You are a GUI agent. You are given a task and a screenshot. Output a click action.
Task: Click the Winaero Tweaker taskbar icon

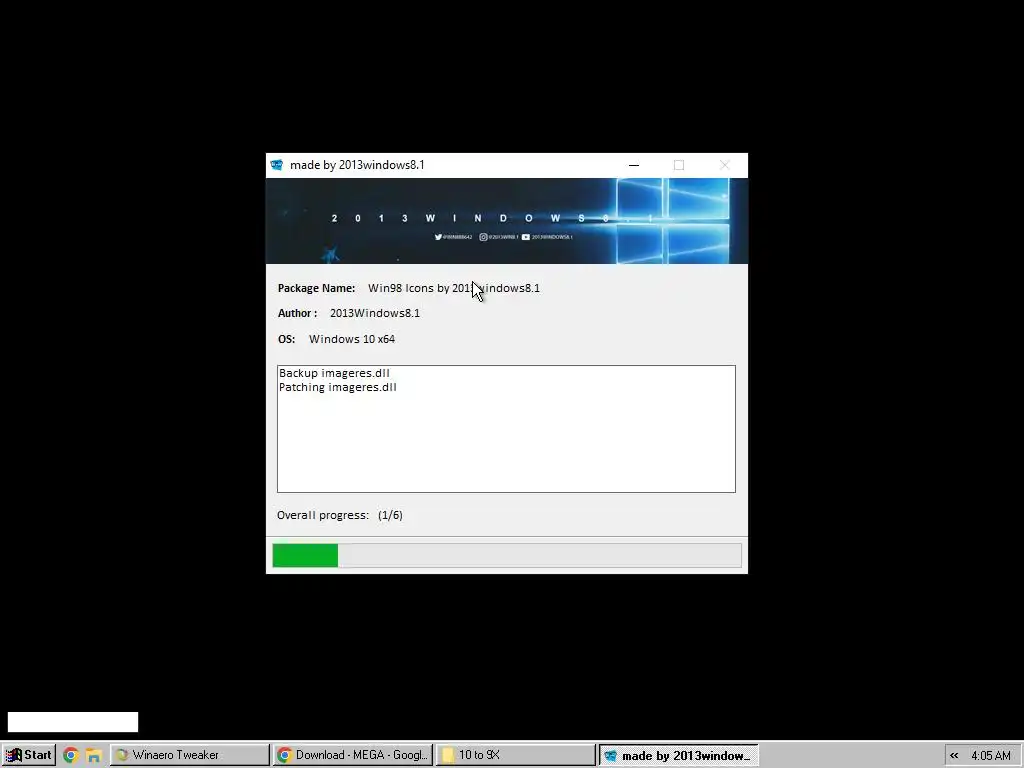tap(122, 756)
